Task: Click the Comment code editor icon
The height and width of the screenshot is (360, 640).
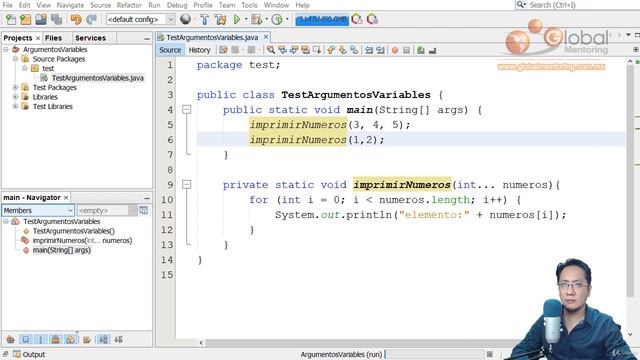Action: point(421,50)
